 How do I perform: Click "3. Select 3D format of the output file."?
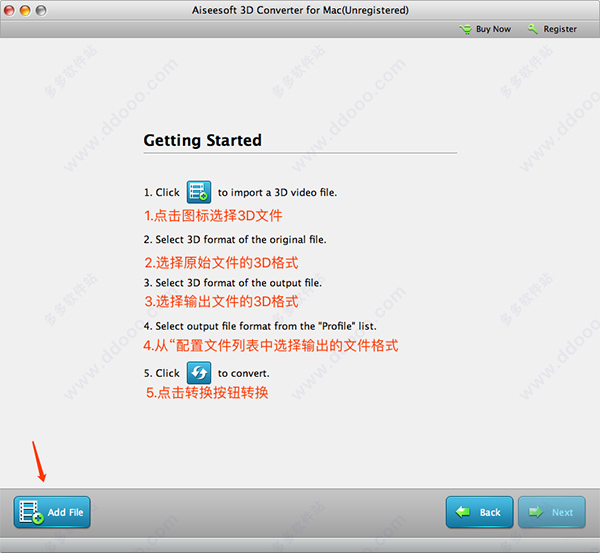(233, 283)
